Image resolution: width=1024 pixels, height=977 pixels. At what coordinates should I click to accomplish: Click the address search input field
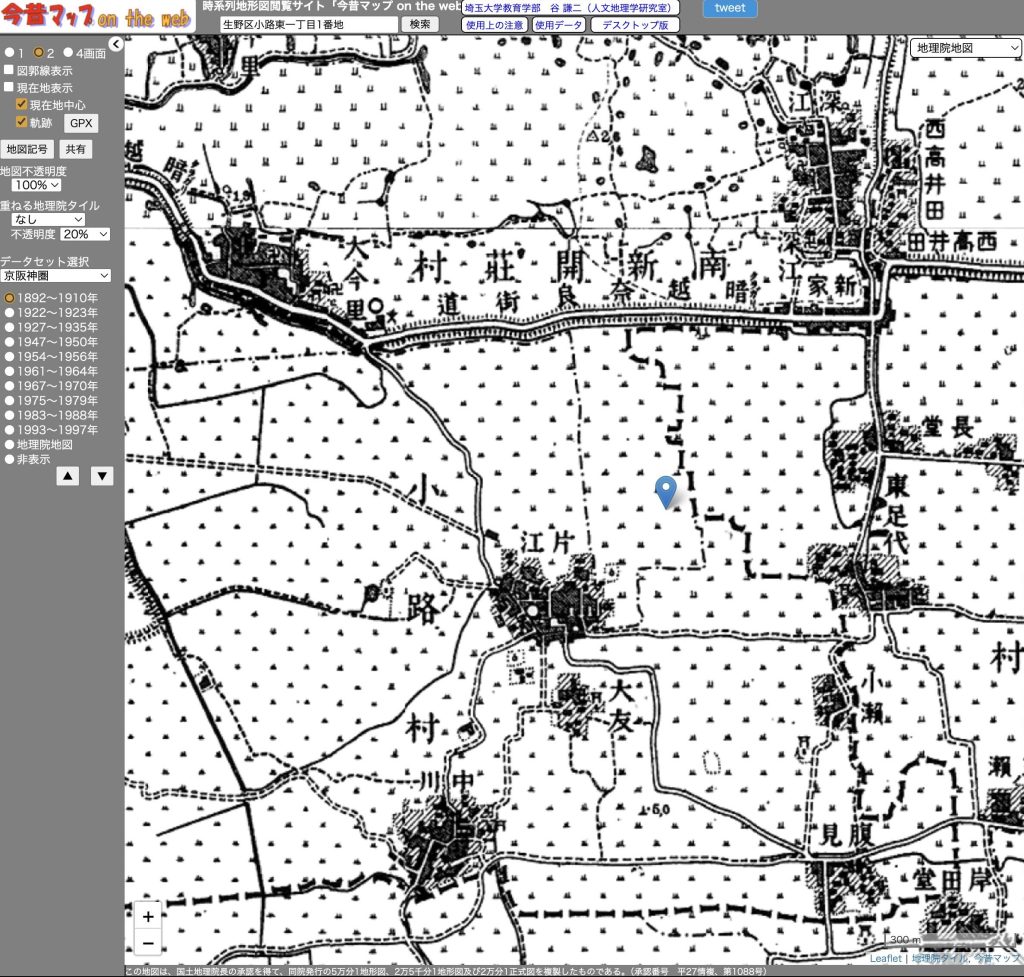coord(301,24)
